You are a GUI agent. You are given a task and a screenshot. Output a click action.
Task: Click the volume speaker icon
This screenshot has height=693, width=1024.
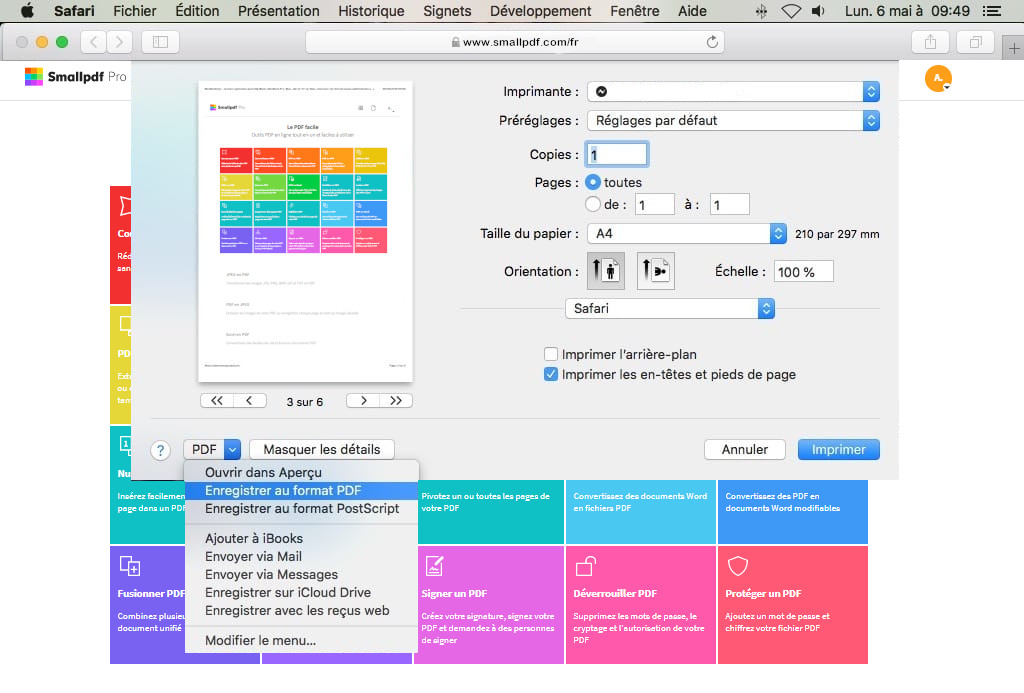pos(818,11)
